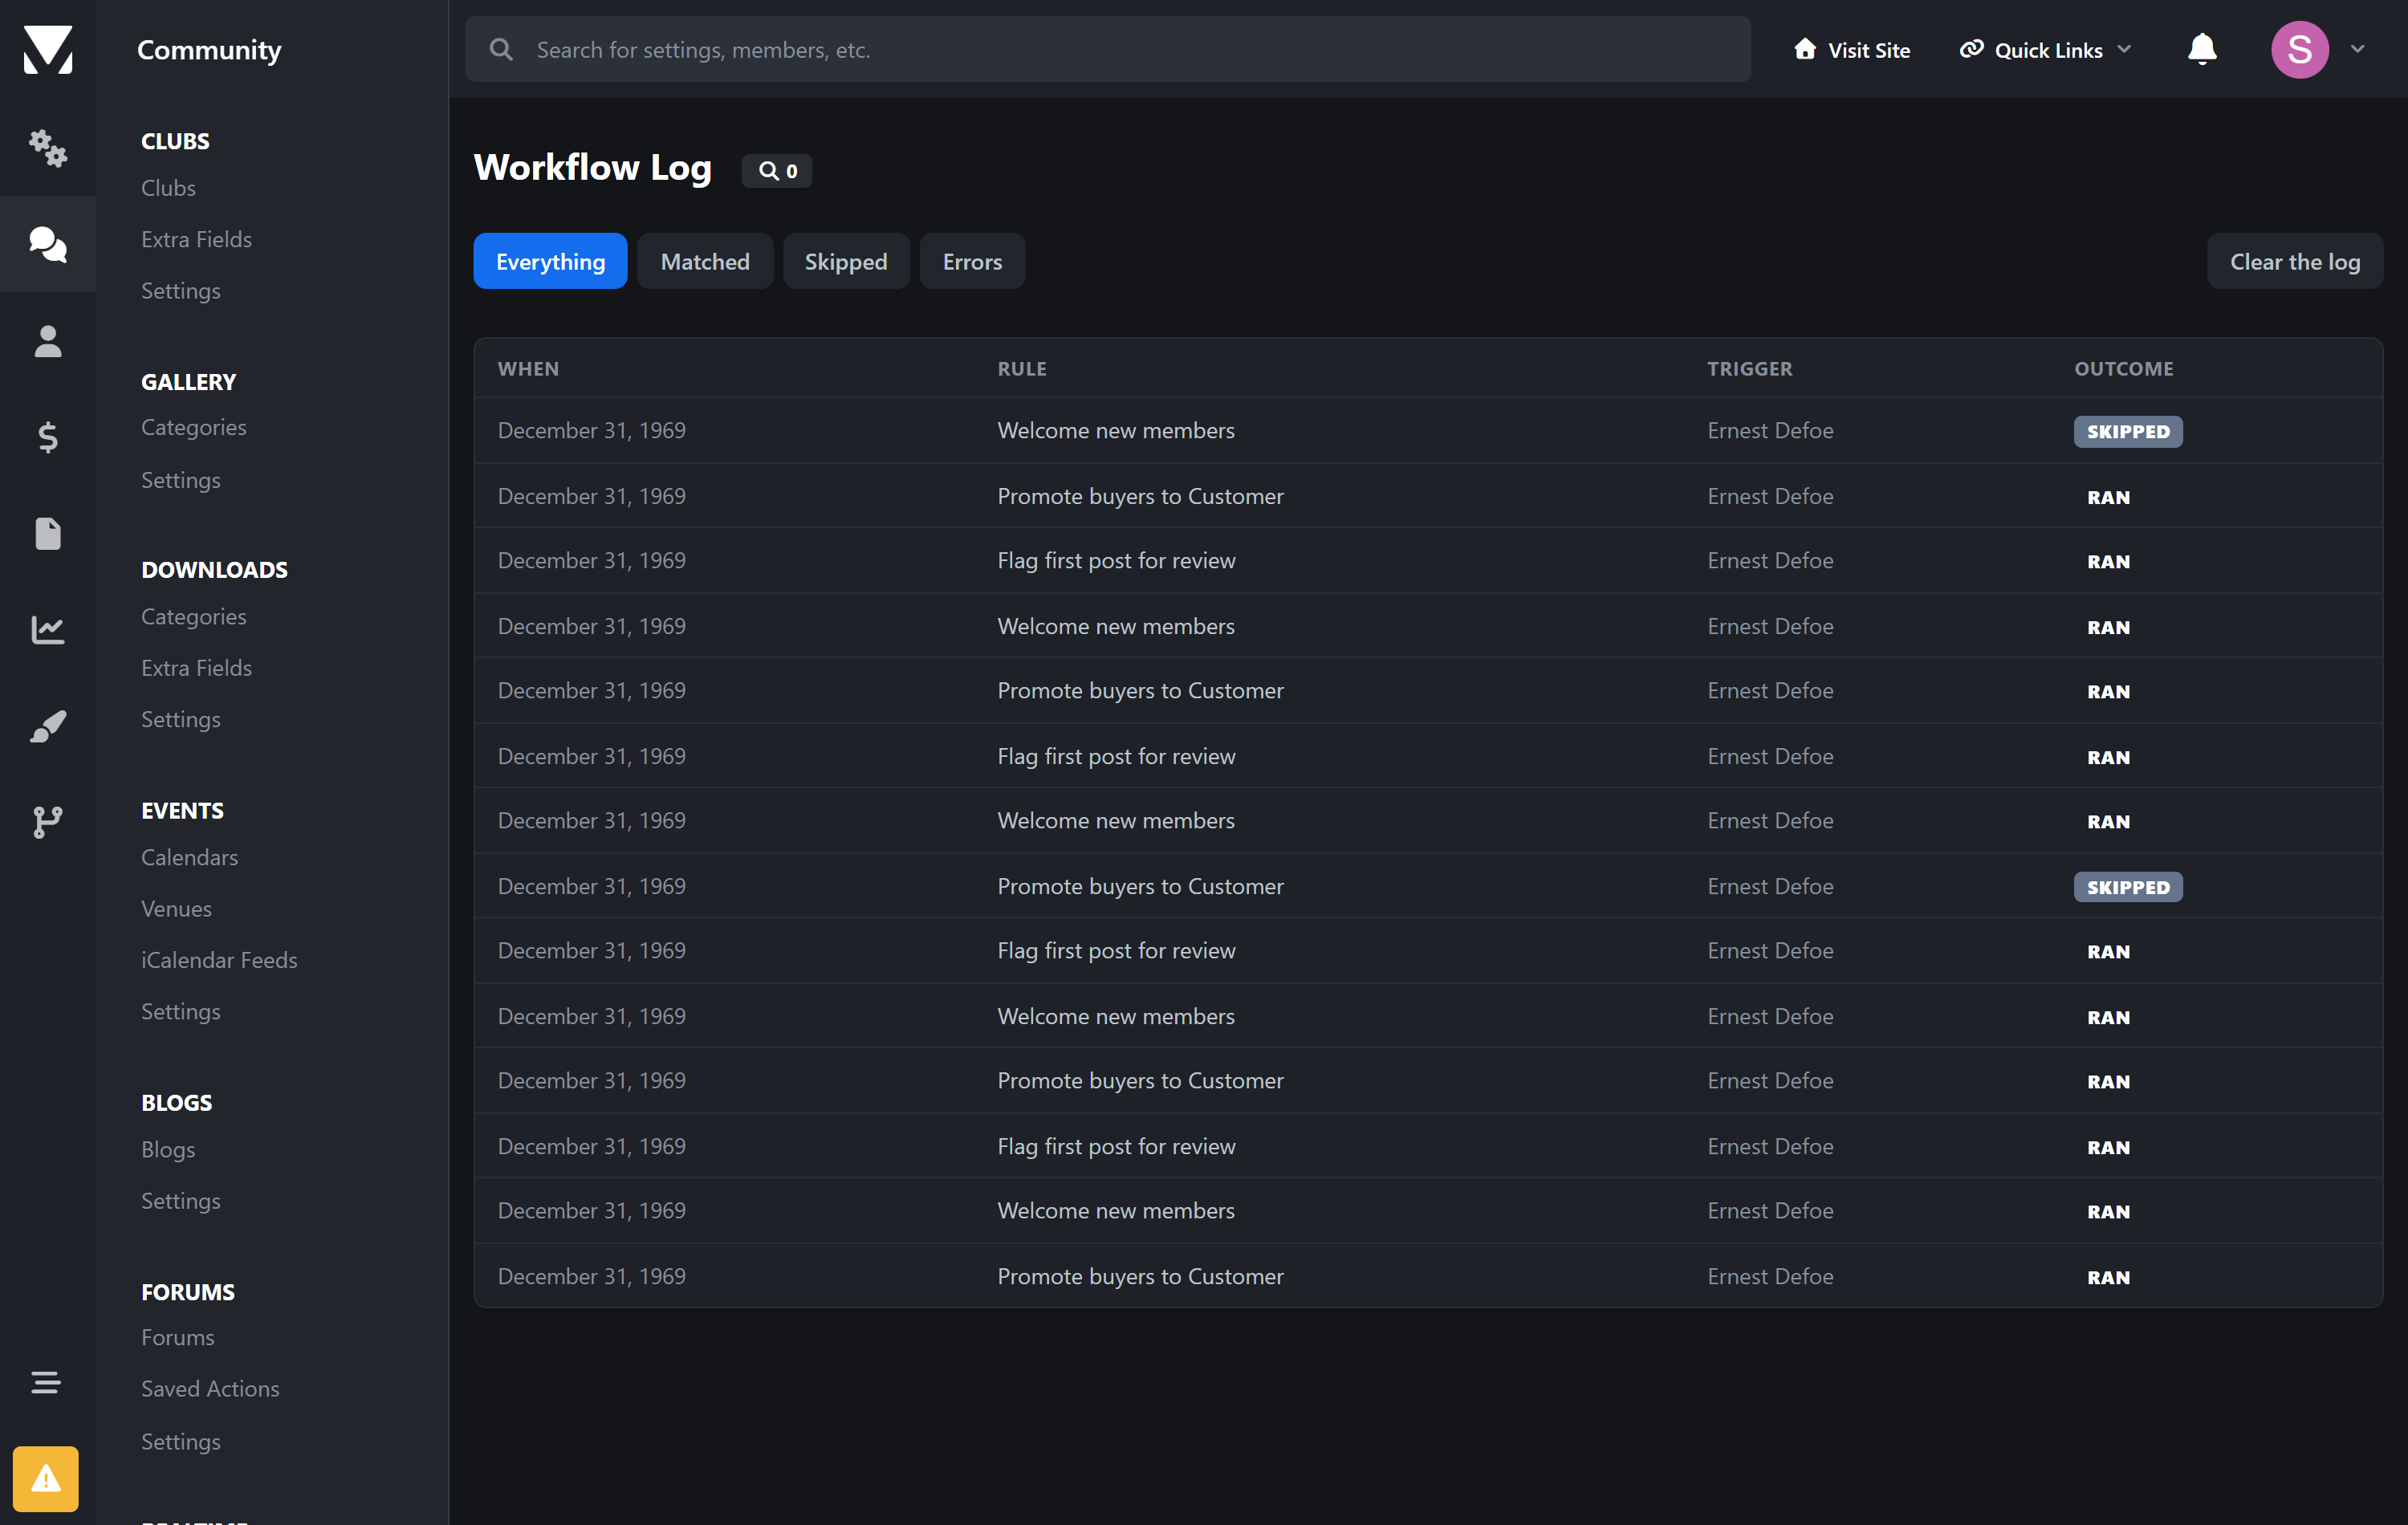Click SKIPPED badge for Welcome new members
This screenshot has height=1525, width=2408.
pyautogui.click(x=2128, y=431)
